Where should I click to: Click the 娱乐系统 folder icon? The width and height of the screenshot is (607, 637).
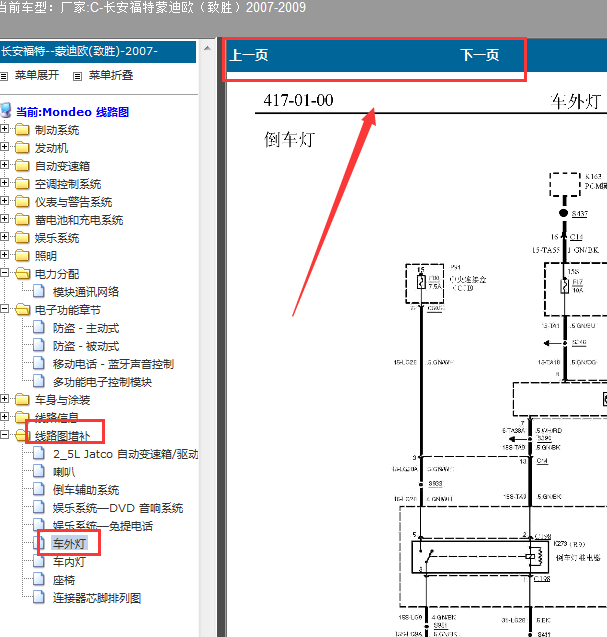pyautogui.click(x=22, y=237)
